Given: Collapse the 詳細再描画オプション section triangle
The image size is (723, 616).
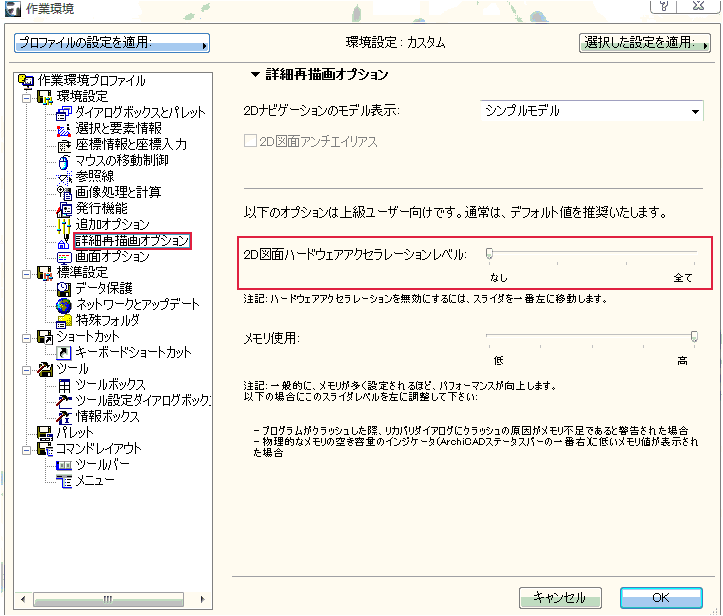Looking at the screenshot, I should pyautogui.click(x=254, y=75).
